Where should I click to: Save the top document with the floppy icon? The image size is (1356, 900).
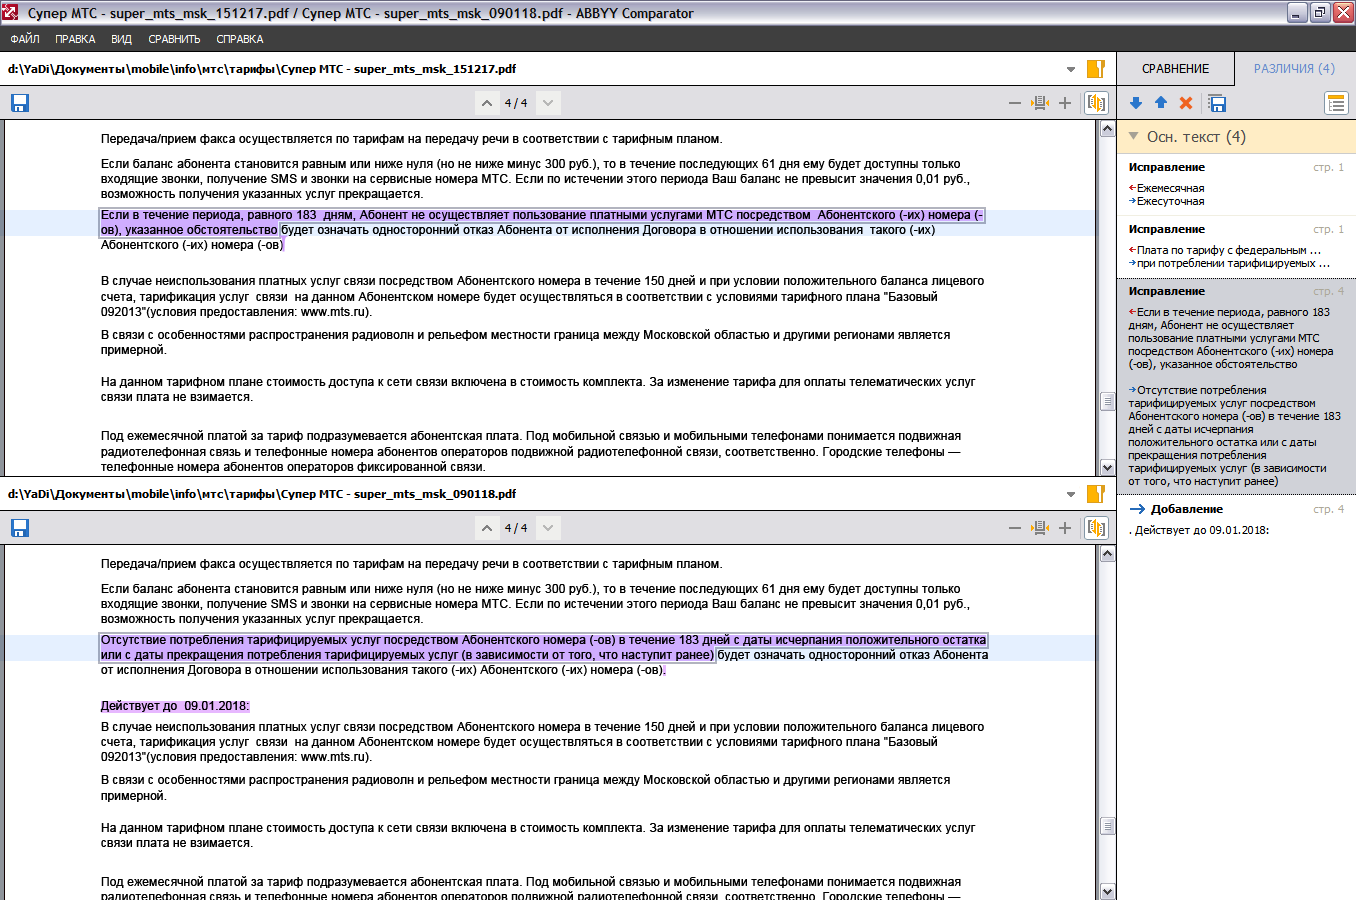[20, 103]
